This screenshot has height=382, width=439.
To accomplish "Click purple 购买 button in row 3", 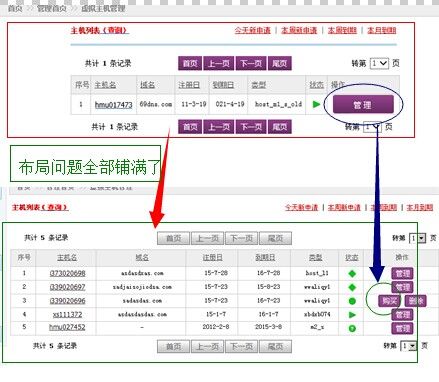I will click(x=389, y=301).
